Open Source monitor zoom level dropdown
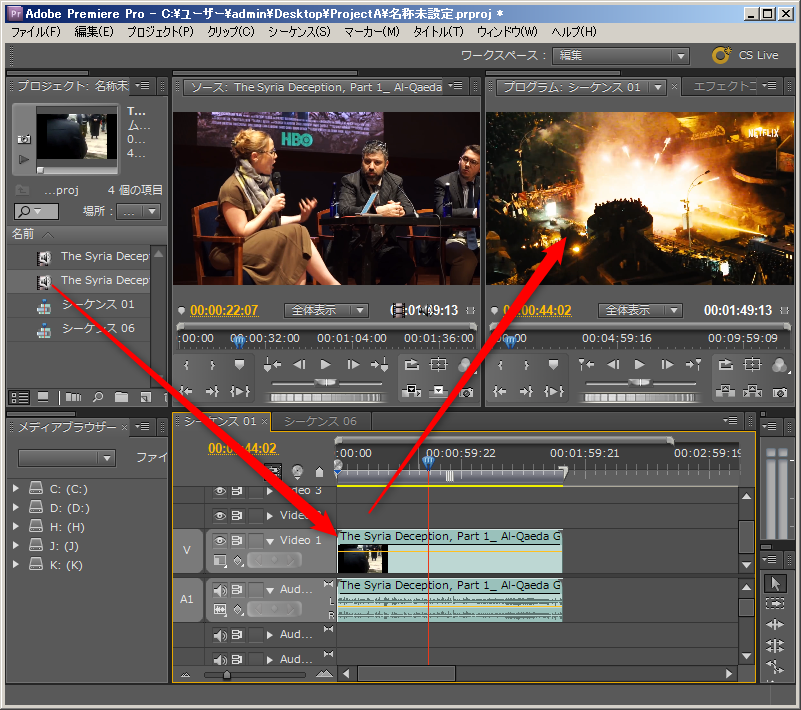 coord(326,310)
